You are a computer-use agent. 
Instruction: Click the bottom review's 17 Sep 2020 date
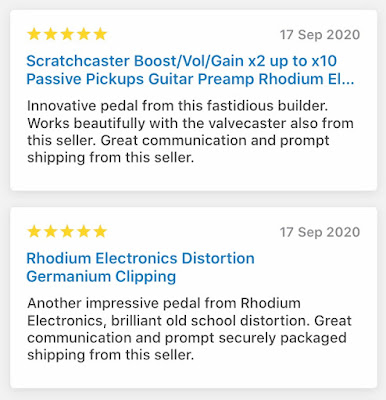coord(320,232)
